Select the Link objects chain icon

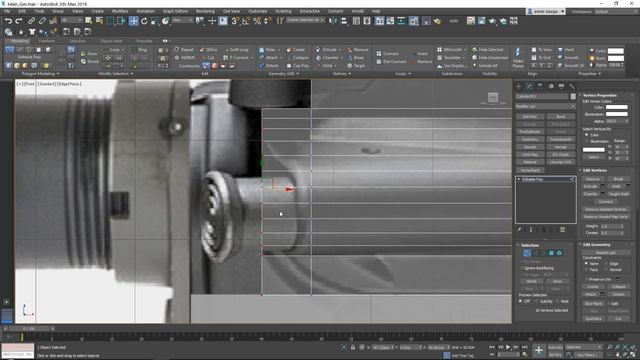(31, 21)
